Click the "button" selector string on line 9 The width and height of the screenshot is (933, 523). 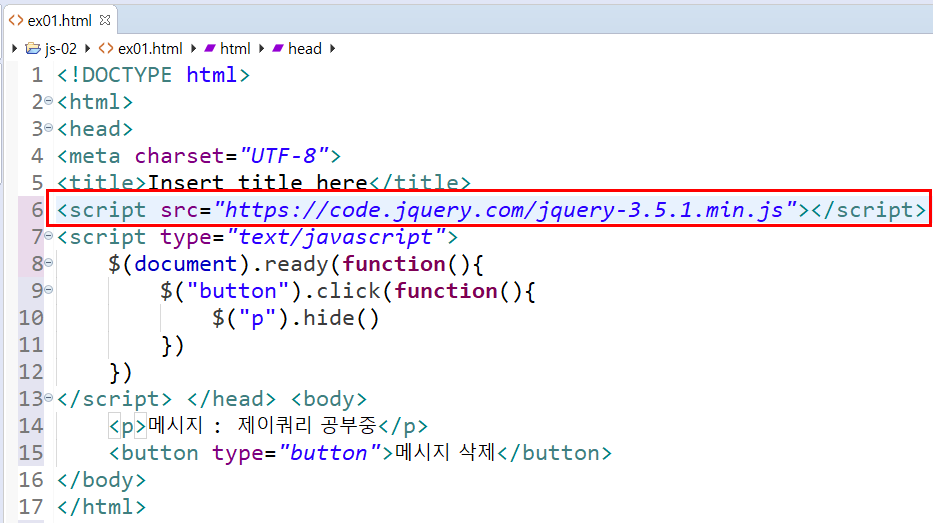coord(238,291)
